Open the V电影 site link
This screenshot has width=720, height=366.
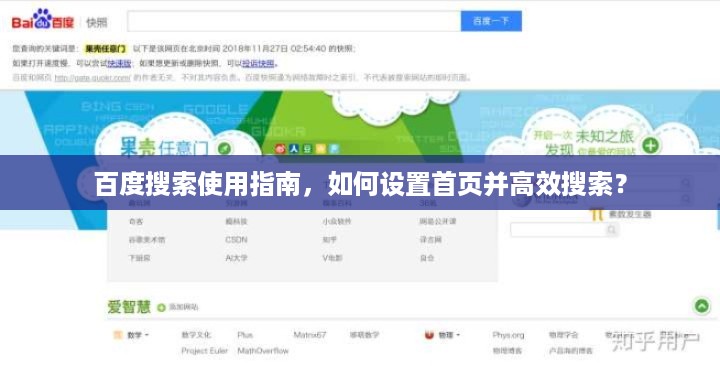tap(332, 258)
